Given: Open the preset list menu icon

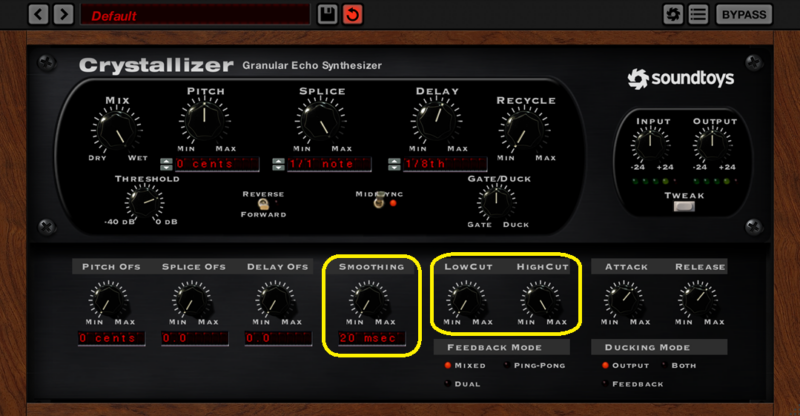Looking at the screenshot, I should coord(698,14).
